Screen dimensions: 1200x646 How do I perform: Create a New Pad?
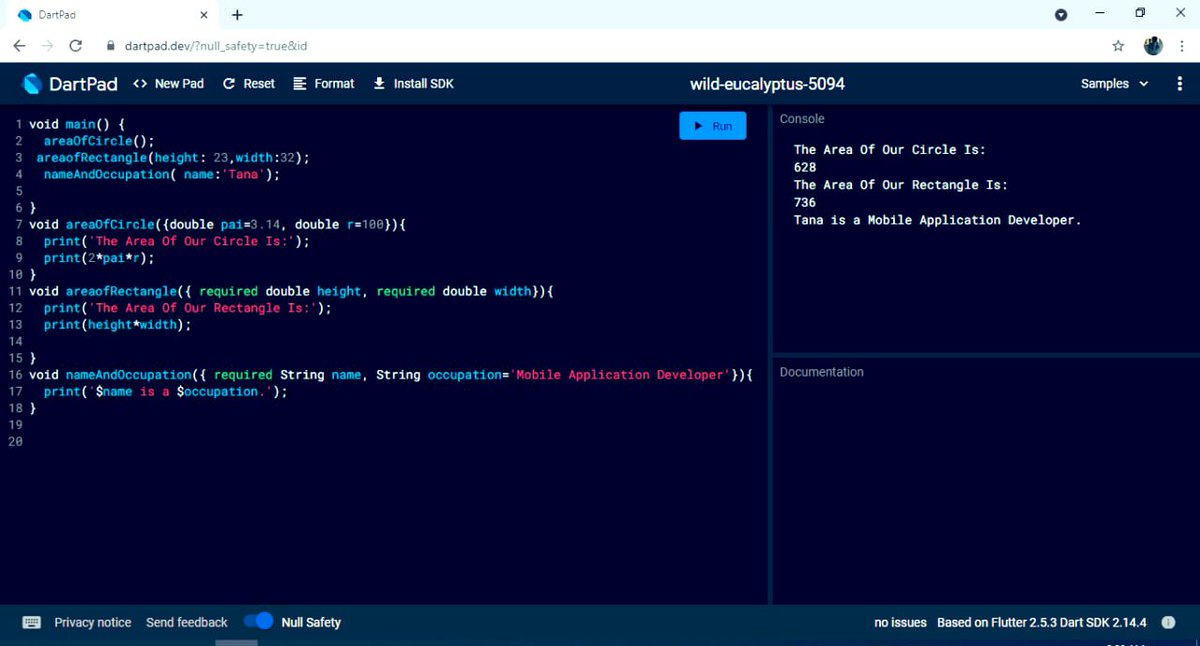tap(168, 84)
